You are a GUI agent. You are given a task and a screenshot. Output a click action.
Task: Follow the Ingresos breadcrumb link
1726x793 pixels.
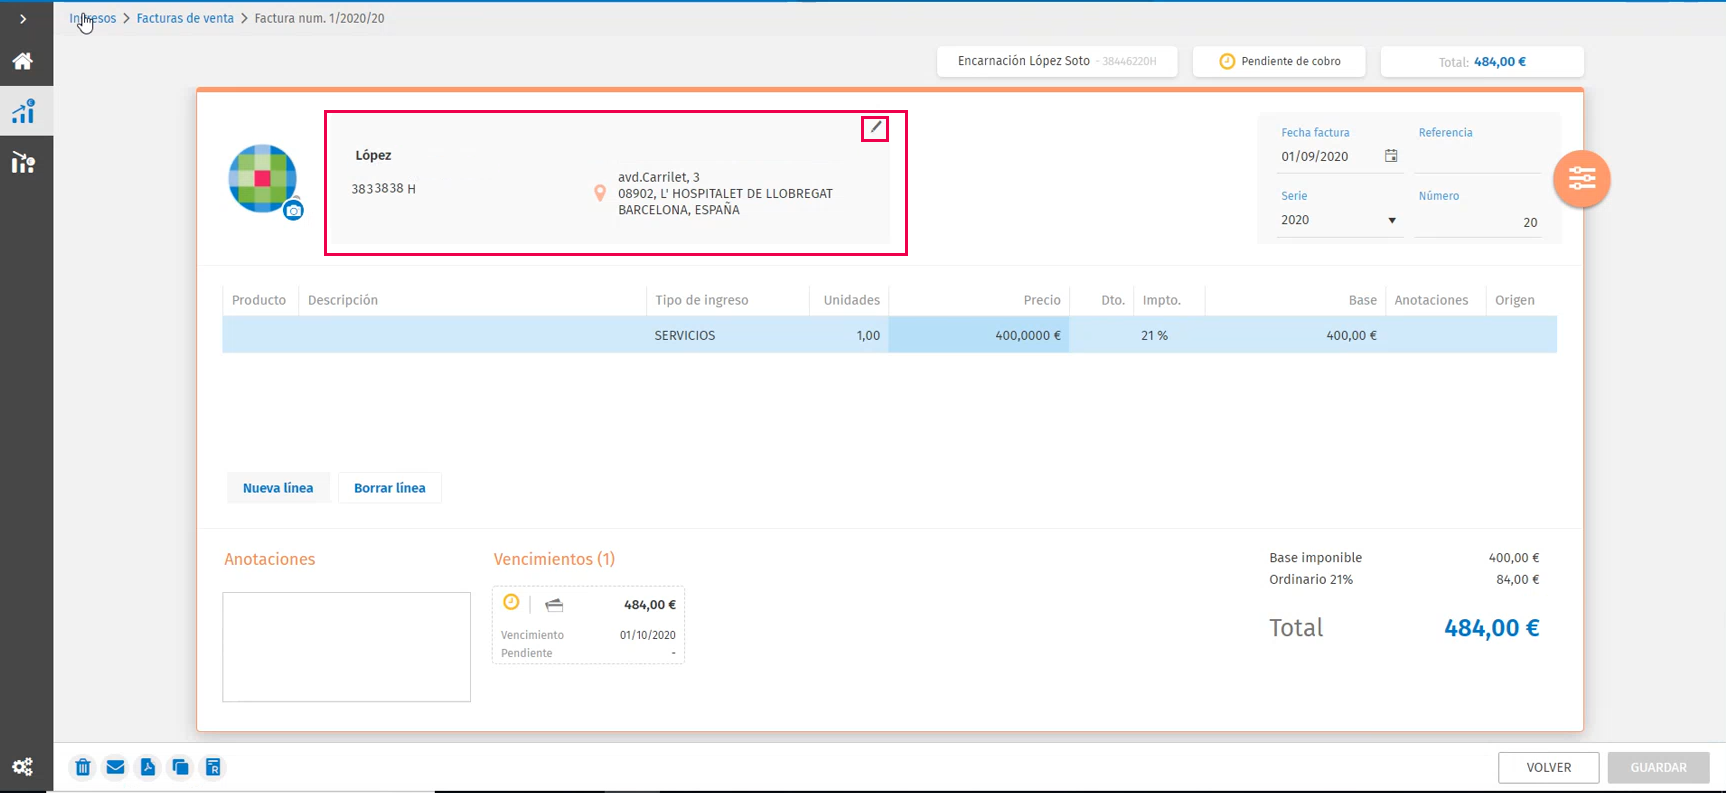(x=93, y=18)
